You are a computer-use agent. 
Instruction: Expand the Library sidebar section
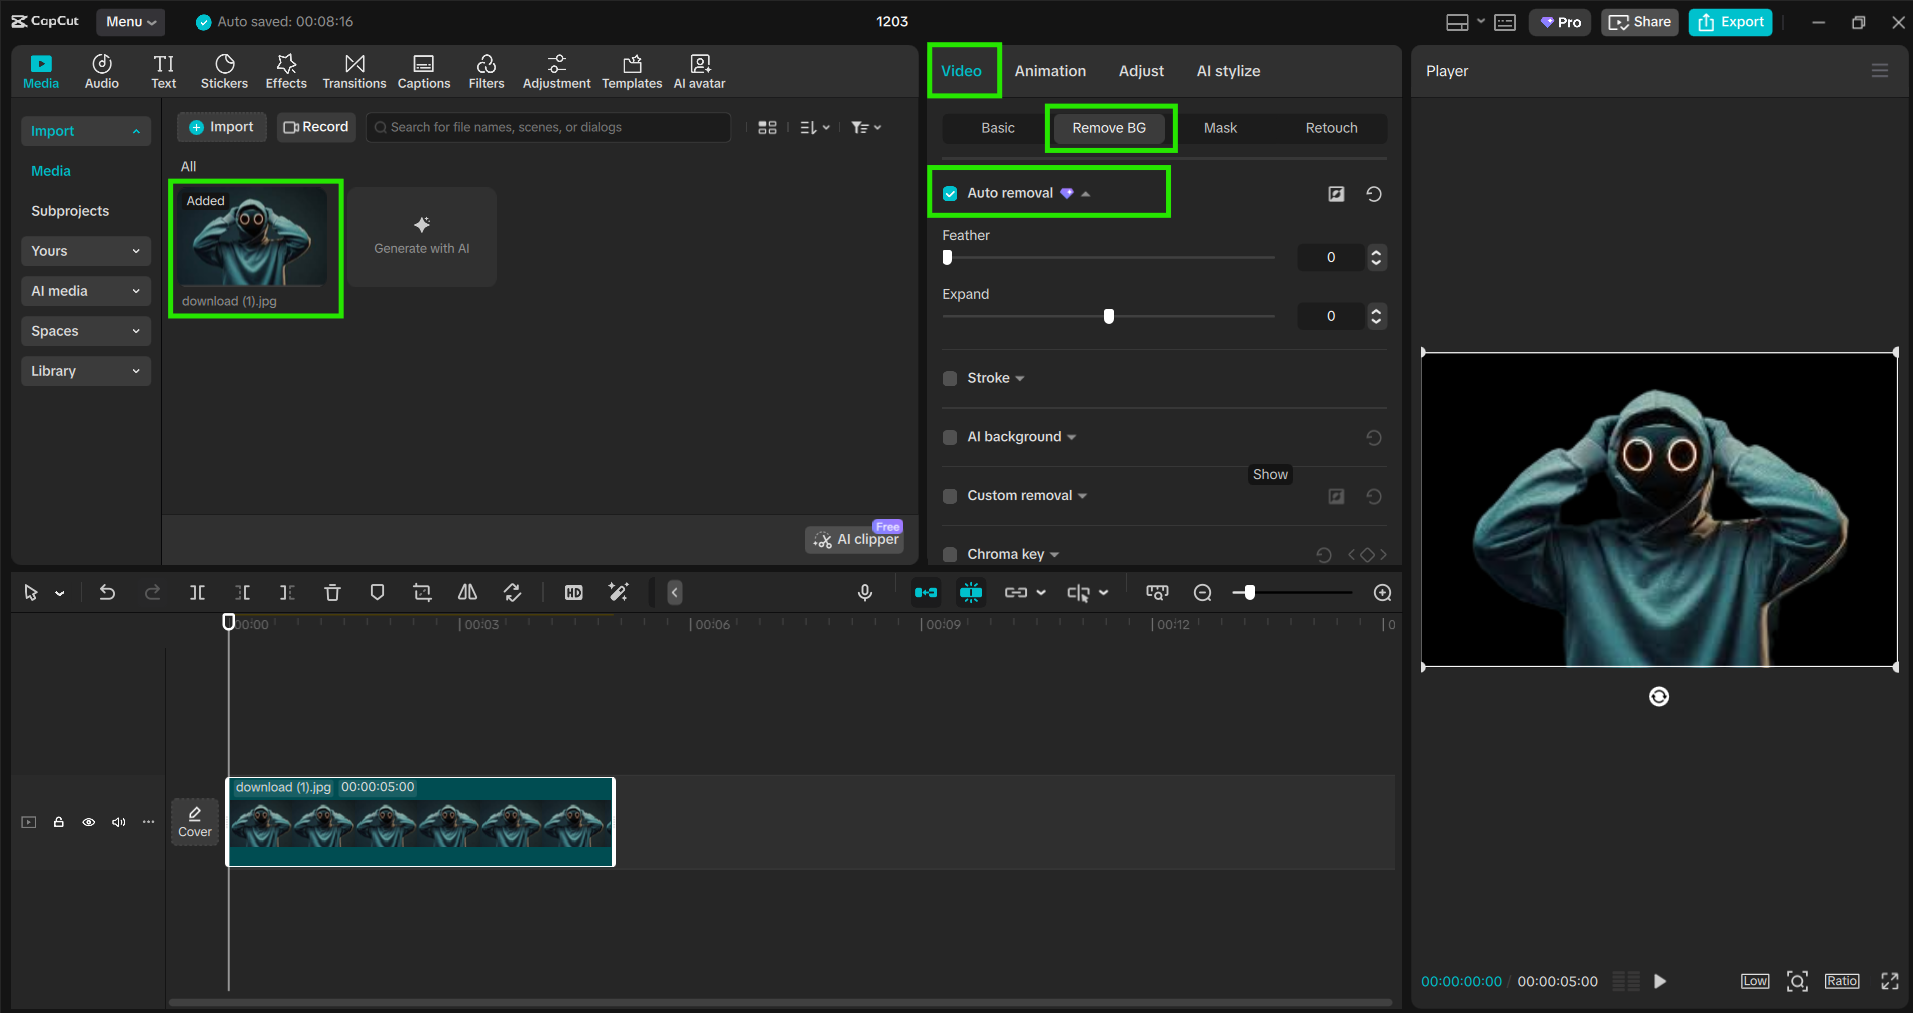pos(85,371)
